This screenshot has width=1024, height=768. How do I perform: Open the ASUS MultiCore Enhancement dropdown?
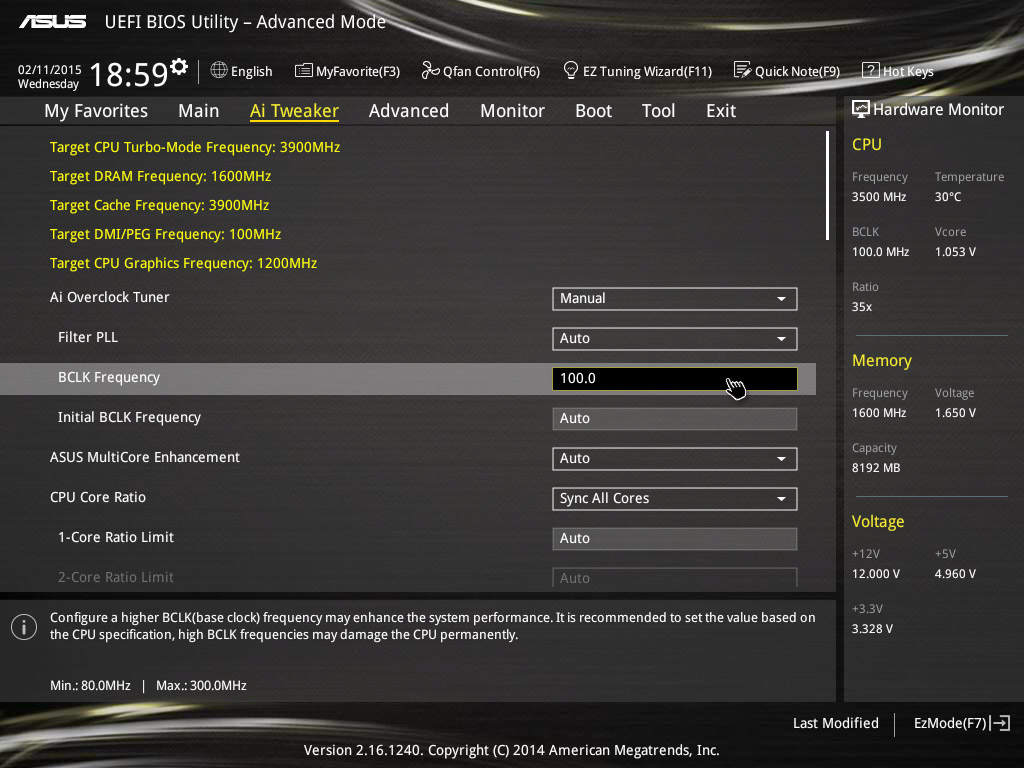coord(675,458)
